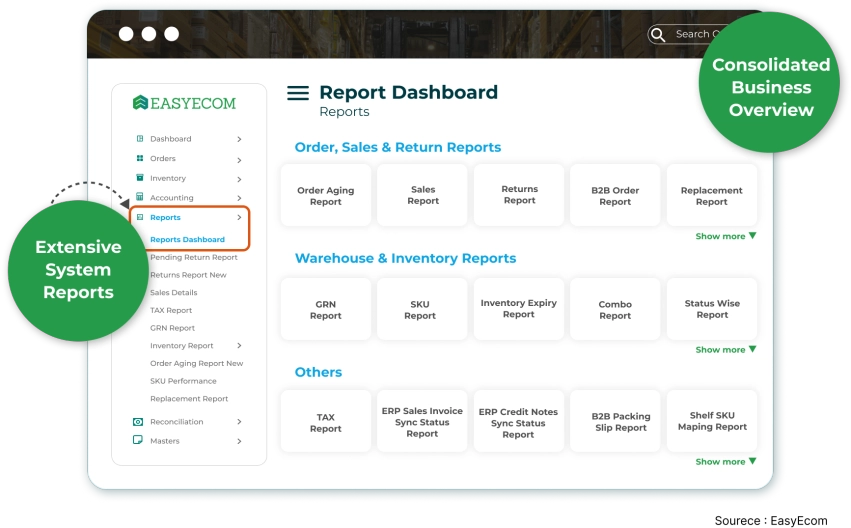
Task: Open the Inventory sidebar menu item
Action: click(168, 178)
